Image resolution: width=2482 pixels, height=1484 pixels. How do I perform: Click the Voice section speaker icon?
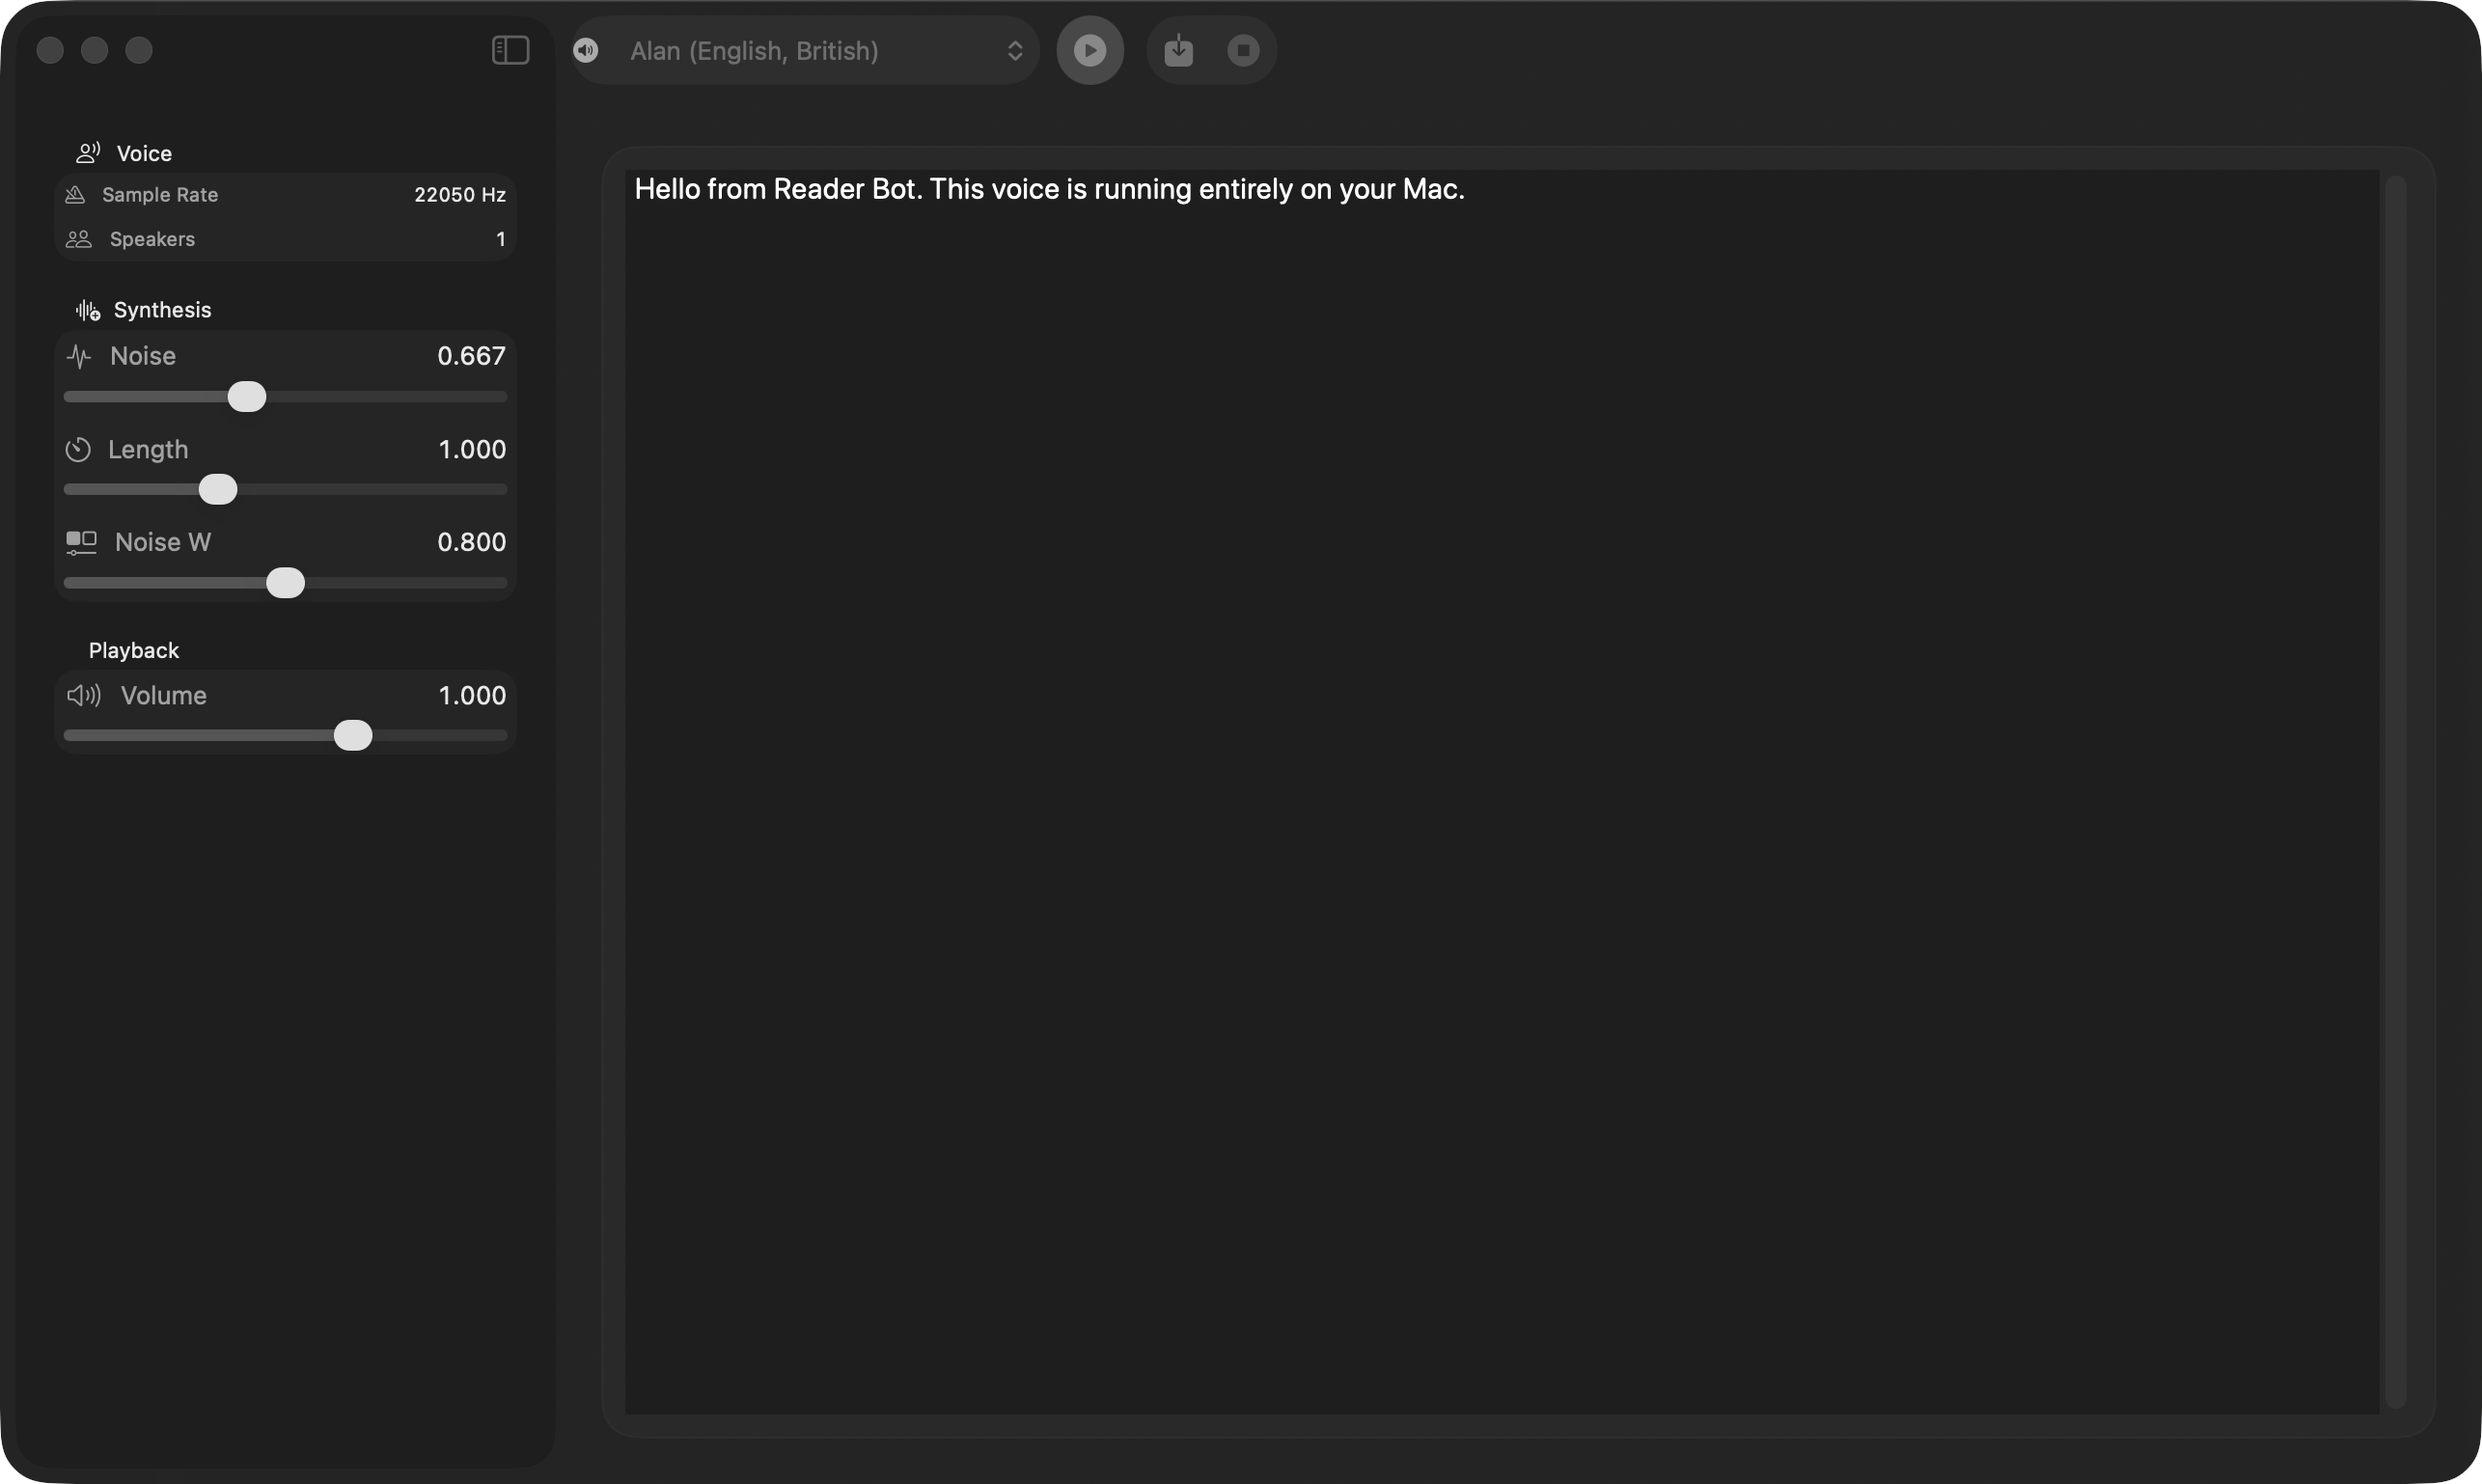(x=88, y=152)
